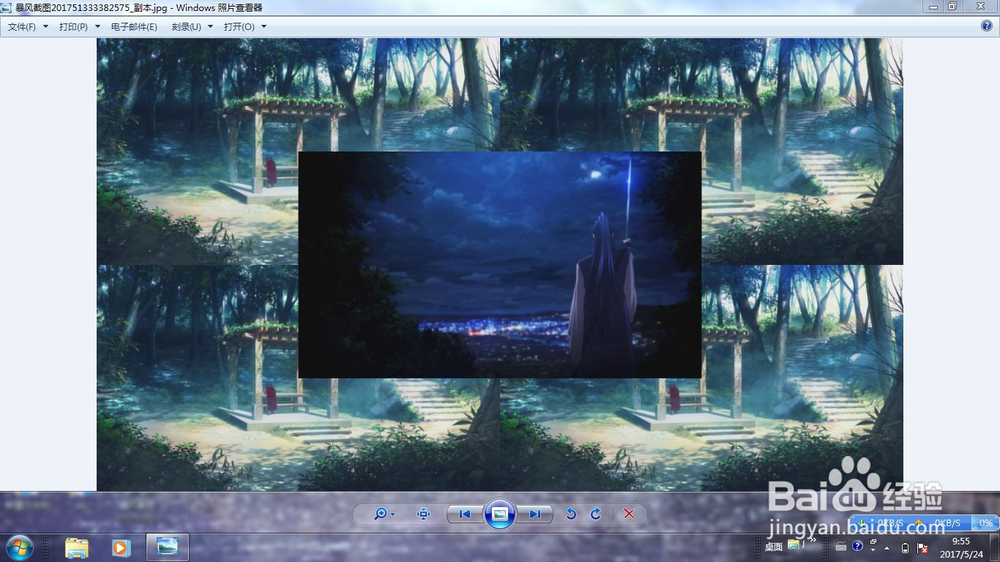Open the zoom magnifier control
This screenshot has width=1000, height=562.
coord(384,514)
